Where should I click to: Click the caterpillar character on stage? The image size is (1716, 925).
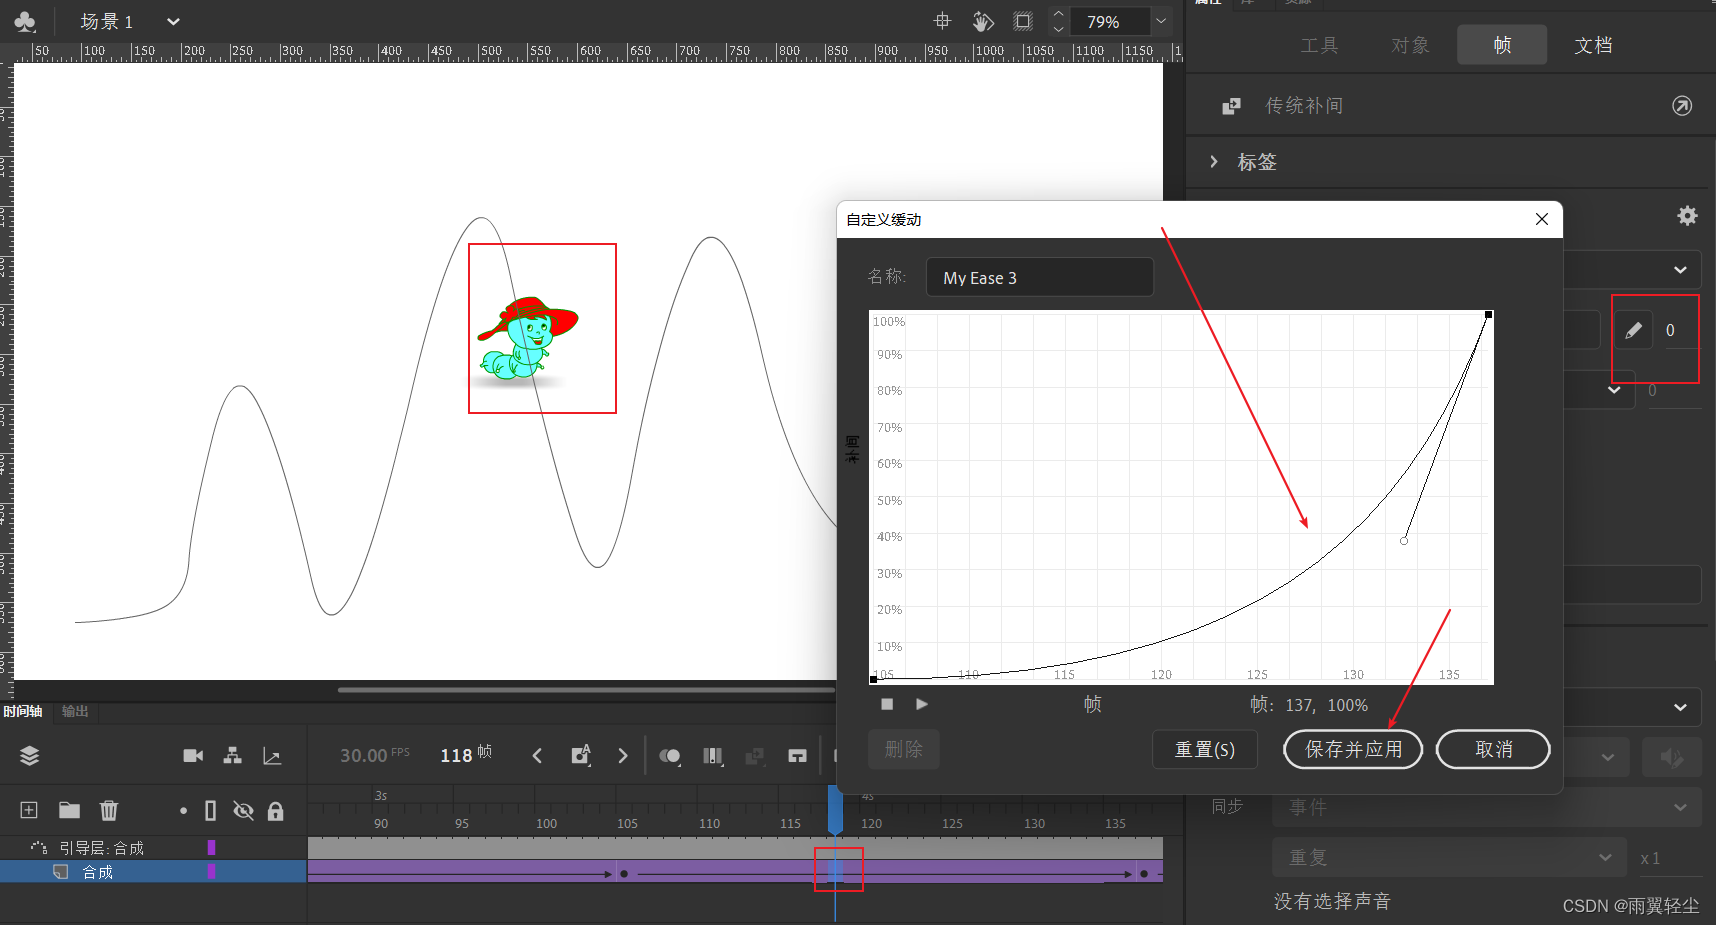point(526,338)
